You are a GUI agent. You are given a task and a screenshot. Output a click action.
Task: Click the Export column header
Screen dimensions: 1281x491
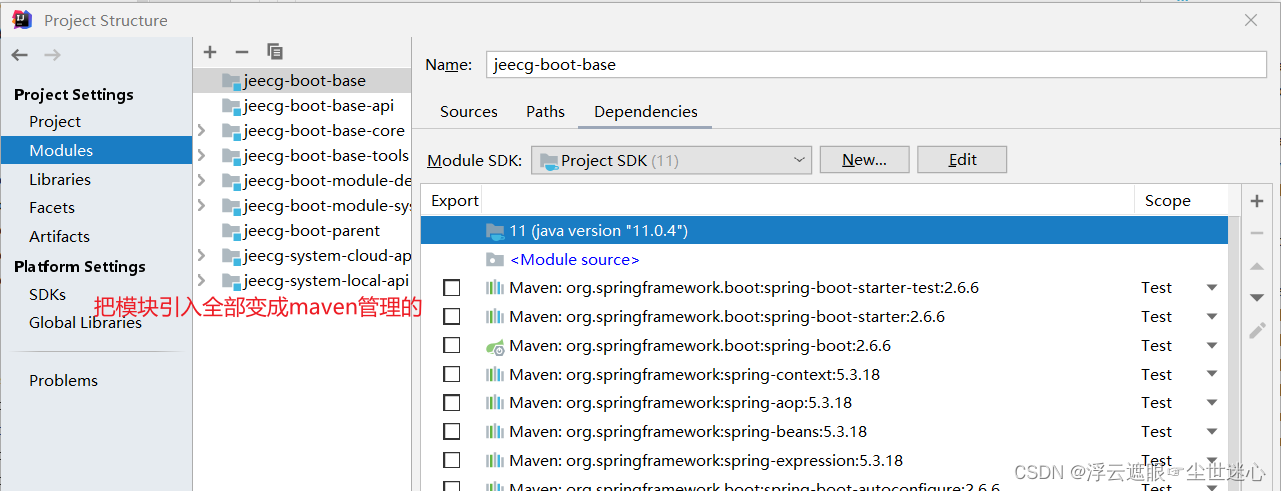pos(454,201)
